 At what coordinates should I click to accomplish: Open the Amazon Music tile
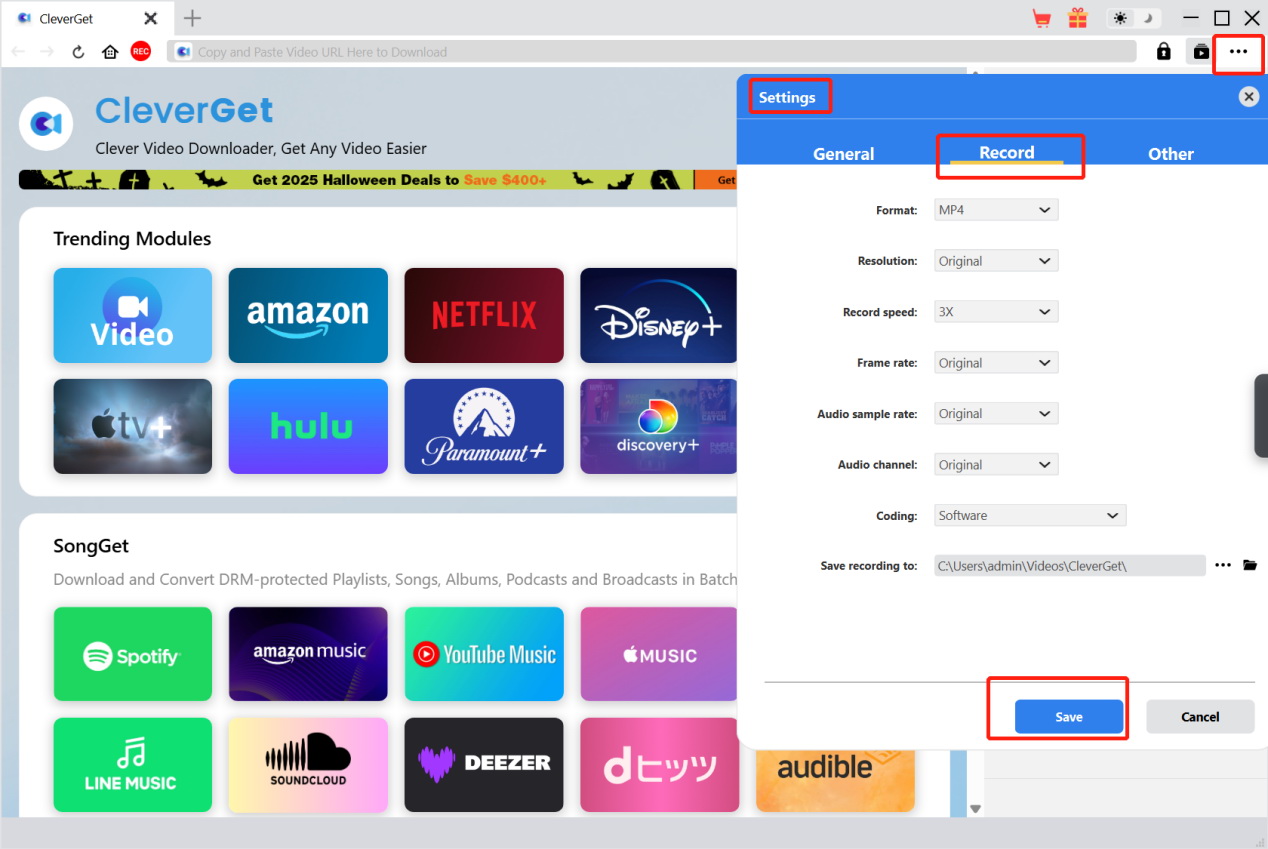308,654
